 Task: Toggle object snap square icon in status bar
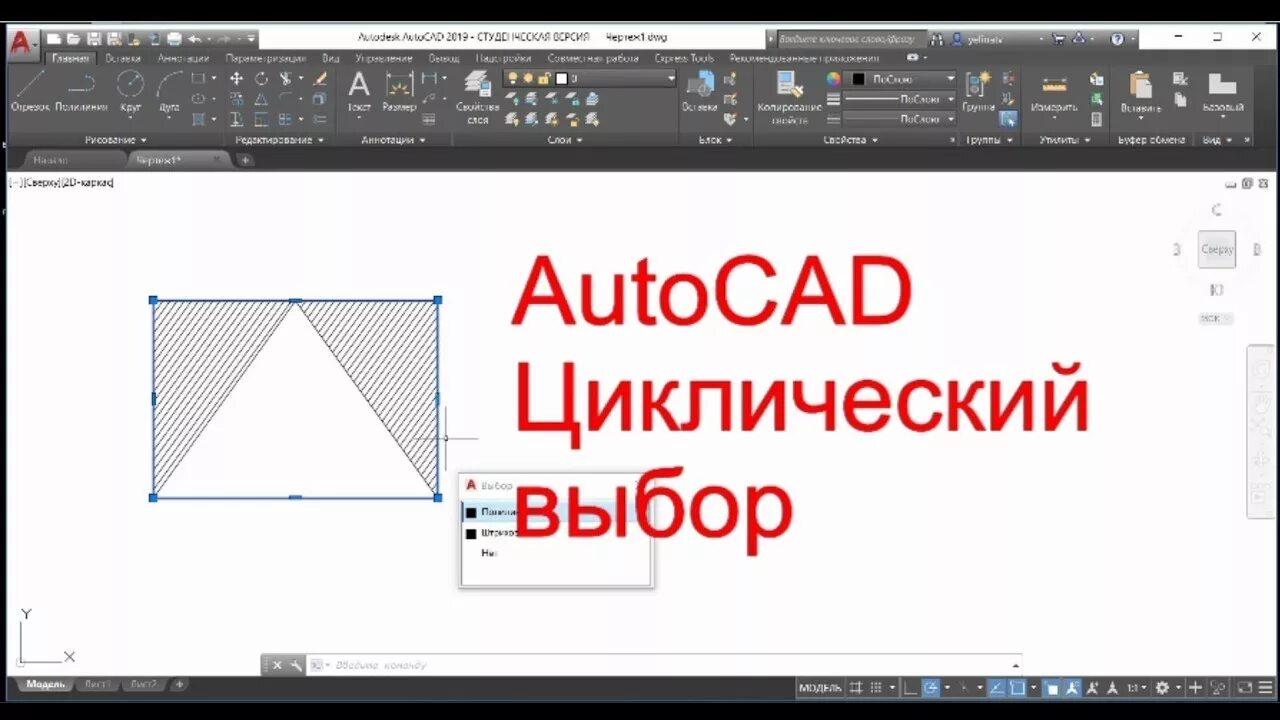tap(1017, 688)
